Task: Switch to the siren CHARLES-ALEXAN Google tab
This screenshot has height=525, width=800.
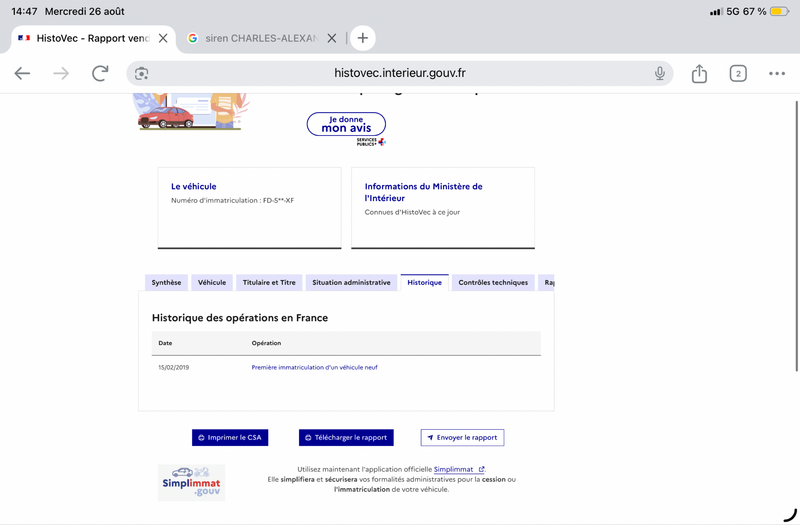Action: (x=253, y=38)
